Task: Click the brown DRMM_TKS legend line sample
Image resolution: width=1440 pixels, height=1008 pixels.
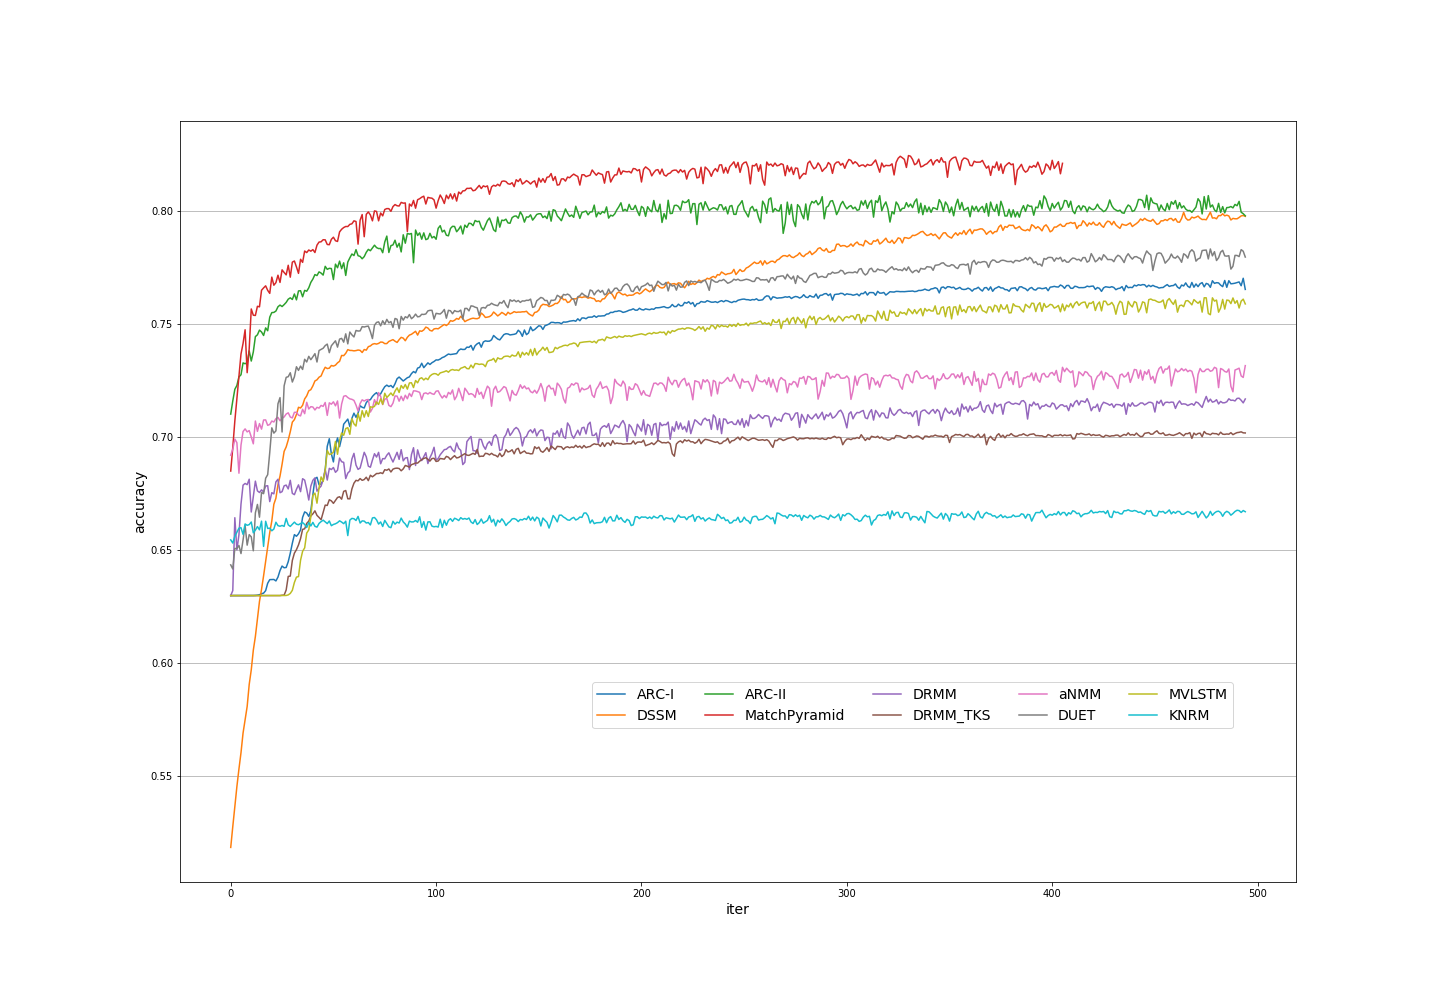Action: [887, 716]
